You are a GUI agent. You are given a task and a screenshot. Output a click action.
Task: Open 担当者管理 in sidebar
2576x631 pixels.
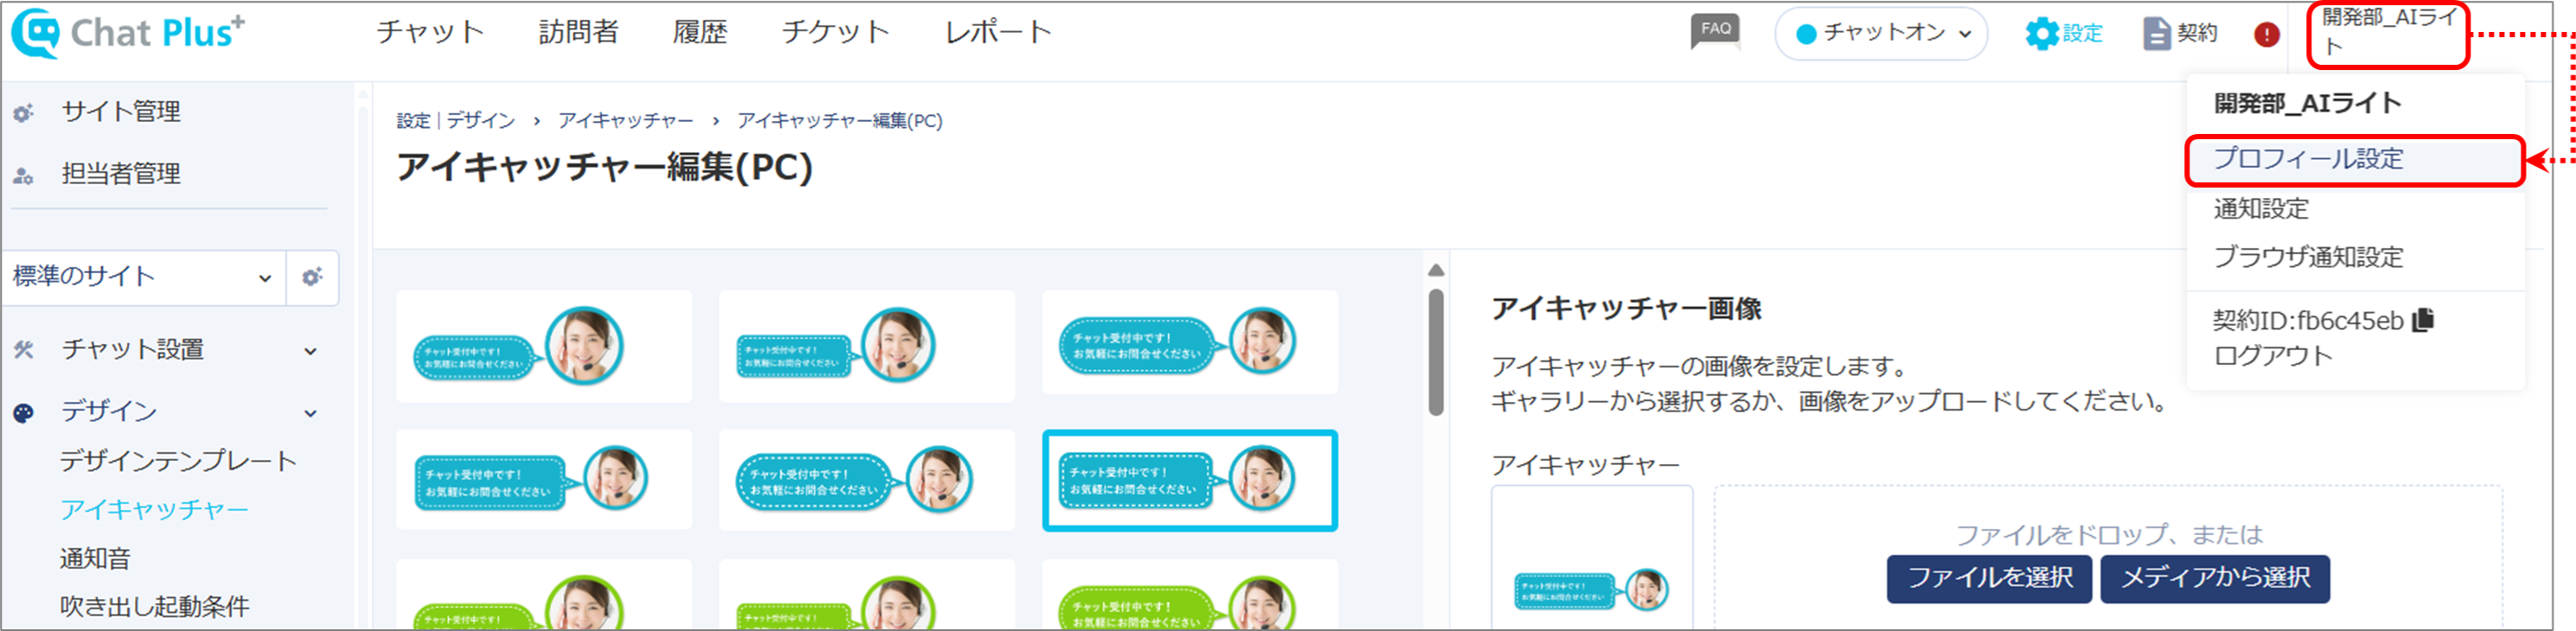121,174
